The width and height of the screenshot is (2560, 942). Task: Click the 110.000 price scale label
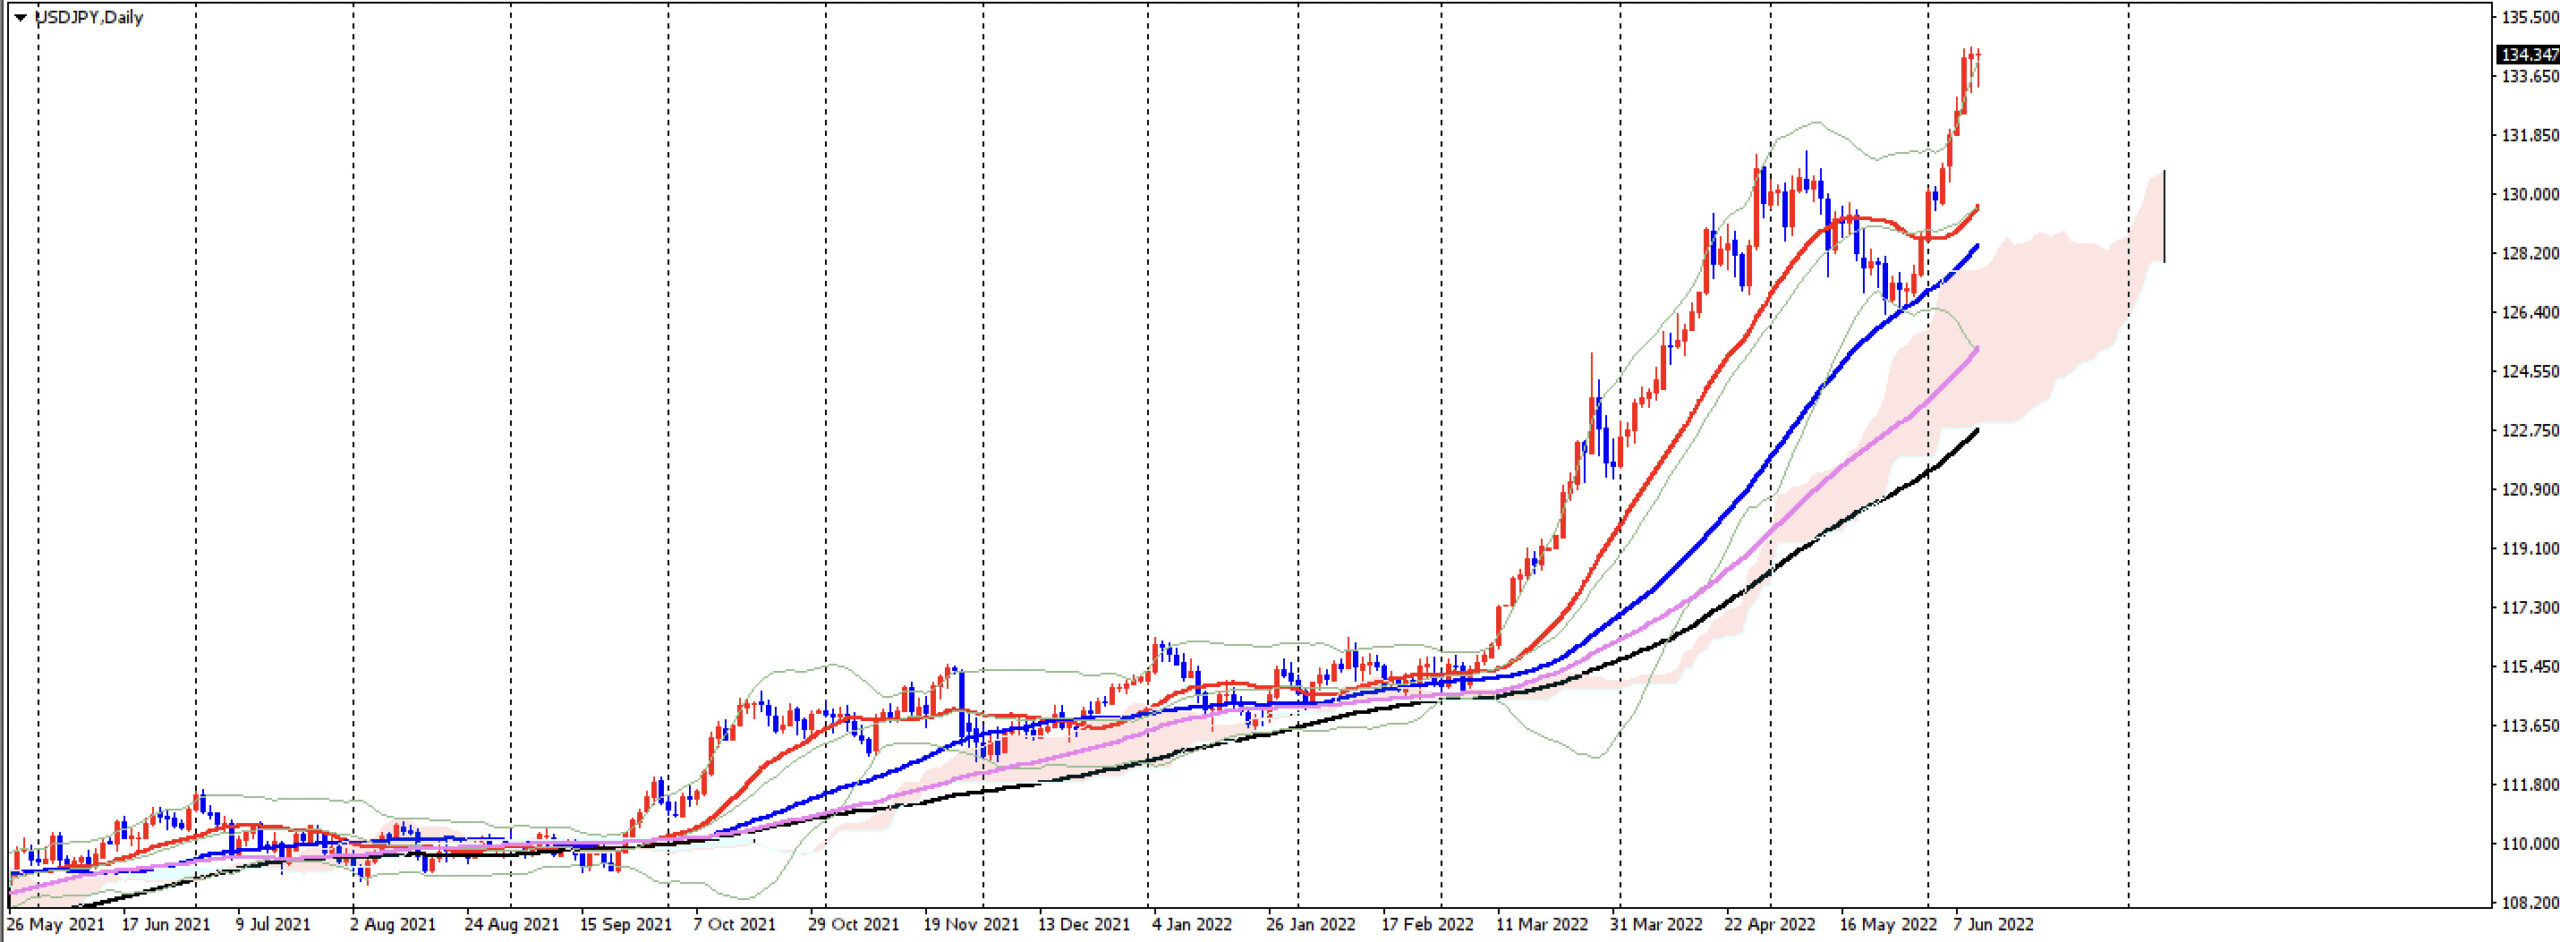[2530, 843]
